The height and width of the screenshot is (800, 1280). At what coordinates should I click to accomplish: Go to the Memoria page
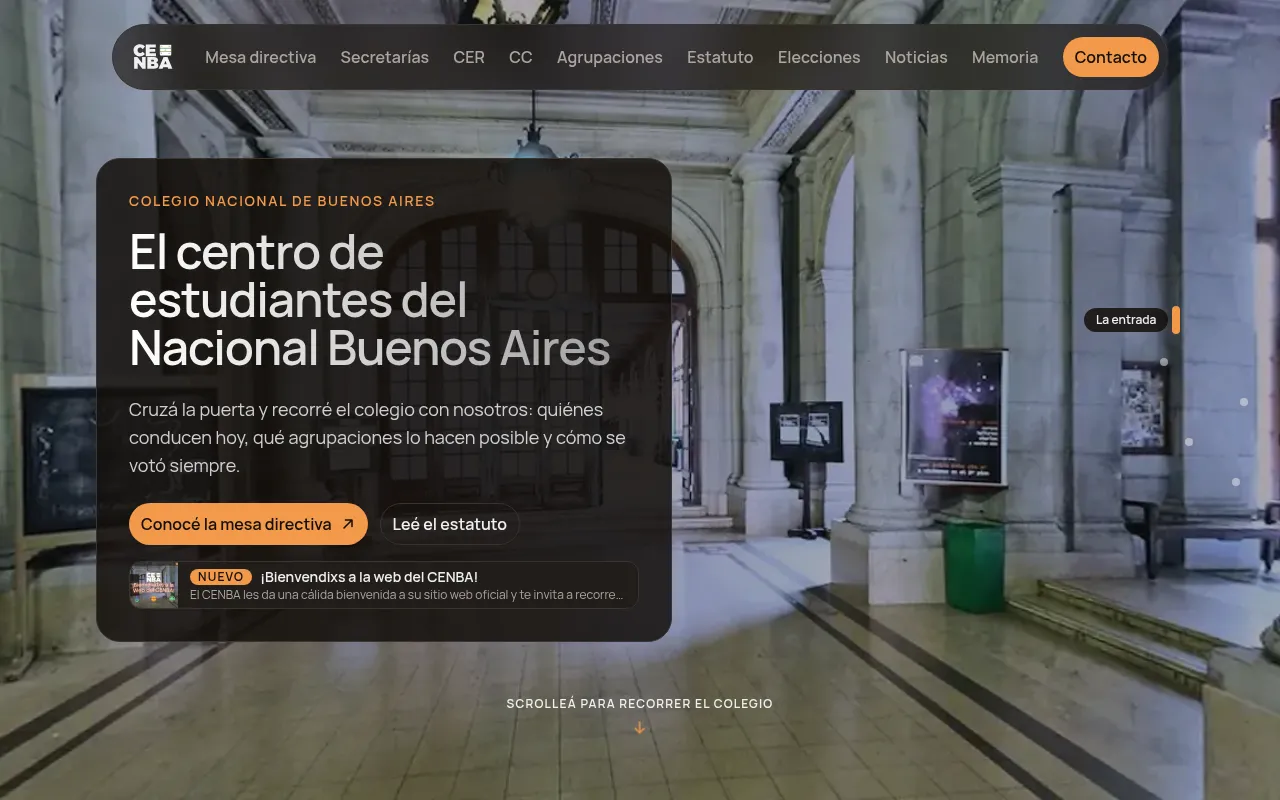tap(1005, 57)
